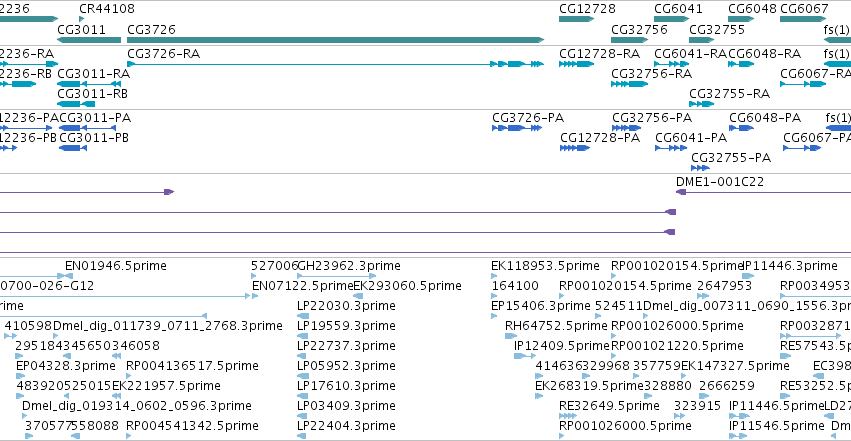Click the CG32756 gene glyph
The height and width of the screenshot is (441, 851).
[x=630, y=40]
